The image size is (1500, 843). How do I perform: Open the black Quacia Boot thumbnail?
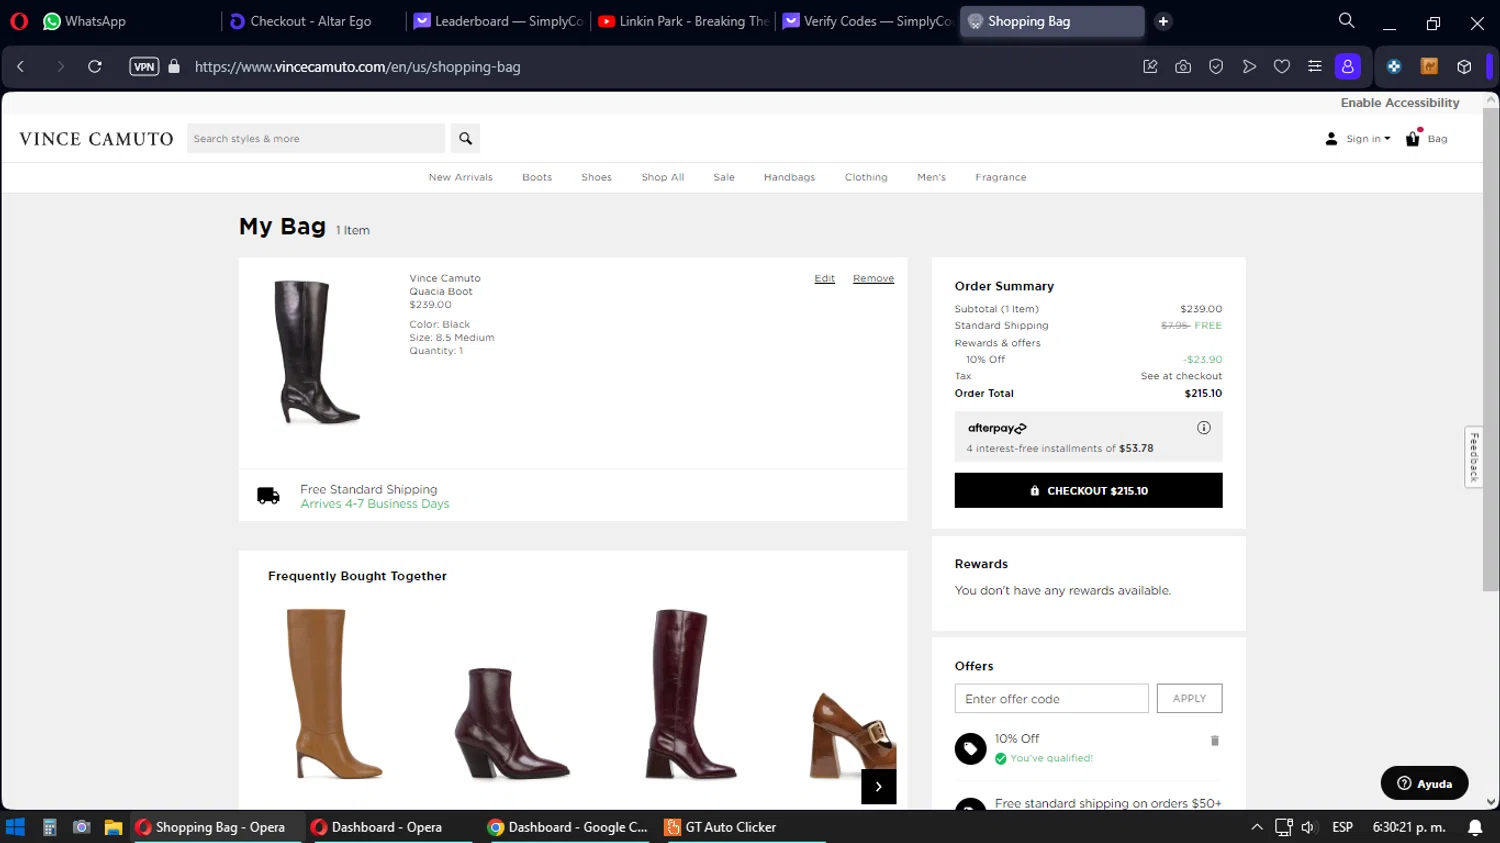point(317,352)
